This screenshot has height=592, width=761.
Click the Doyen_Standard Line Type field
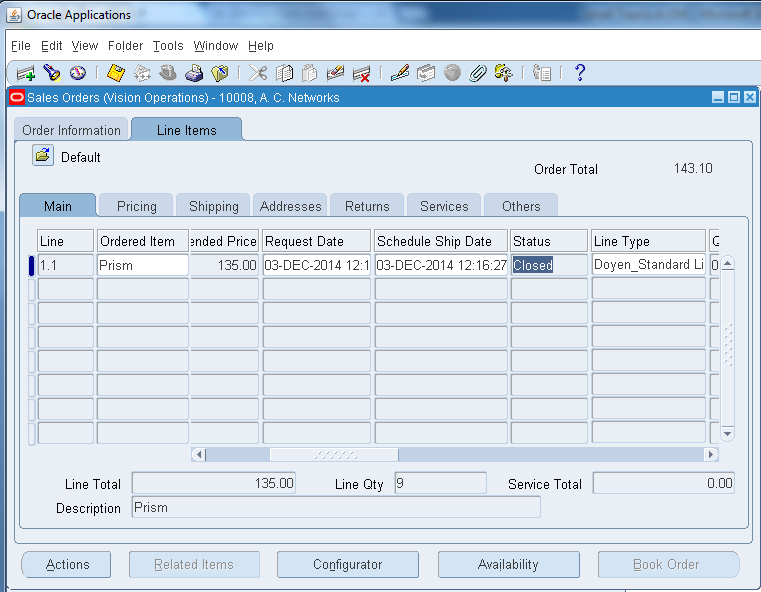(648, 265)
